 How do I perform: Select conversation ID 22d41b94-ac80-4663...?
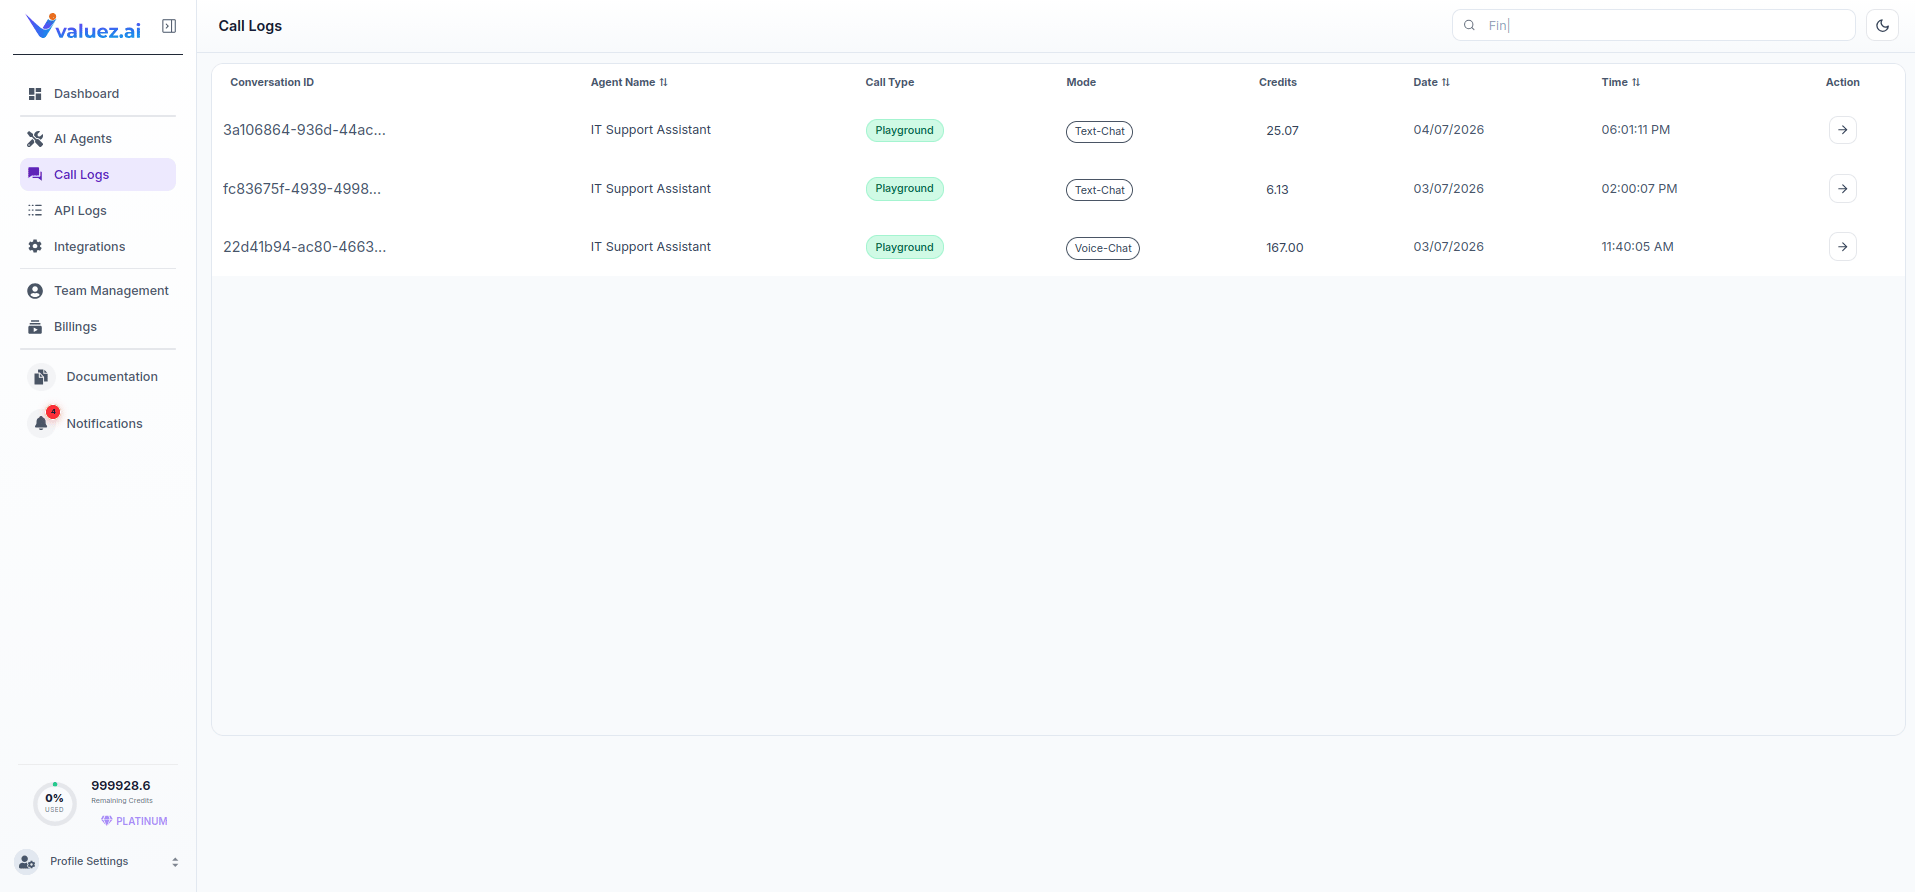point(304,247)
